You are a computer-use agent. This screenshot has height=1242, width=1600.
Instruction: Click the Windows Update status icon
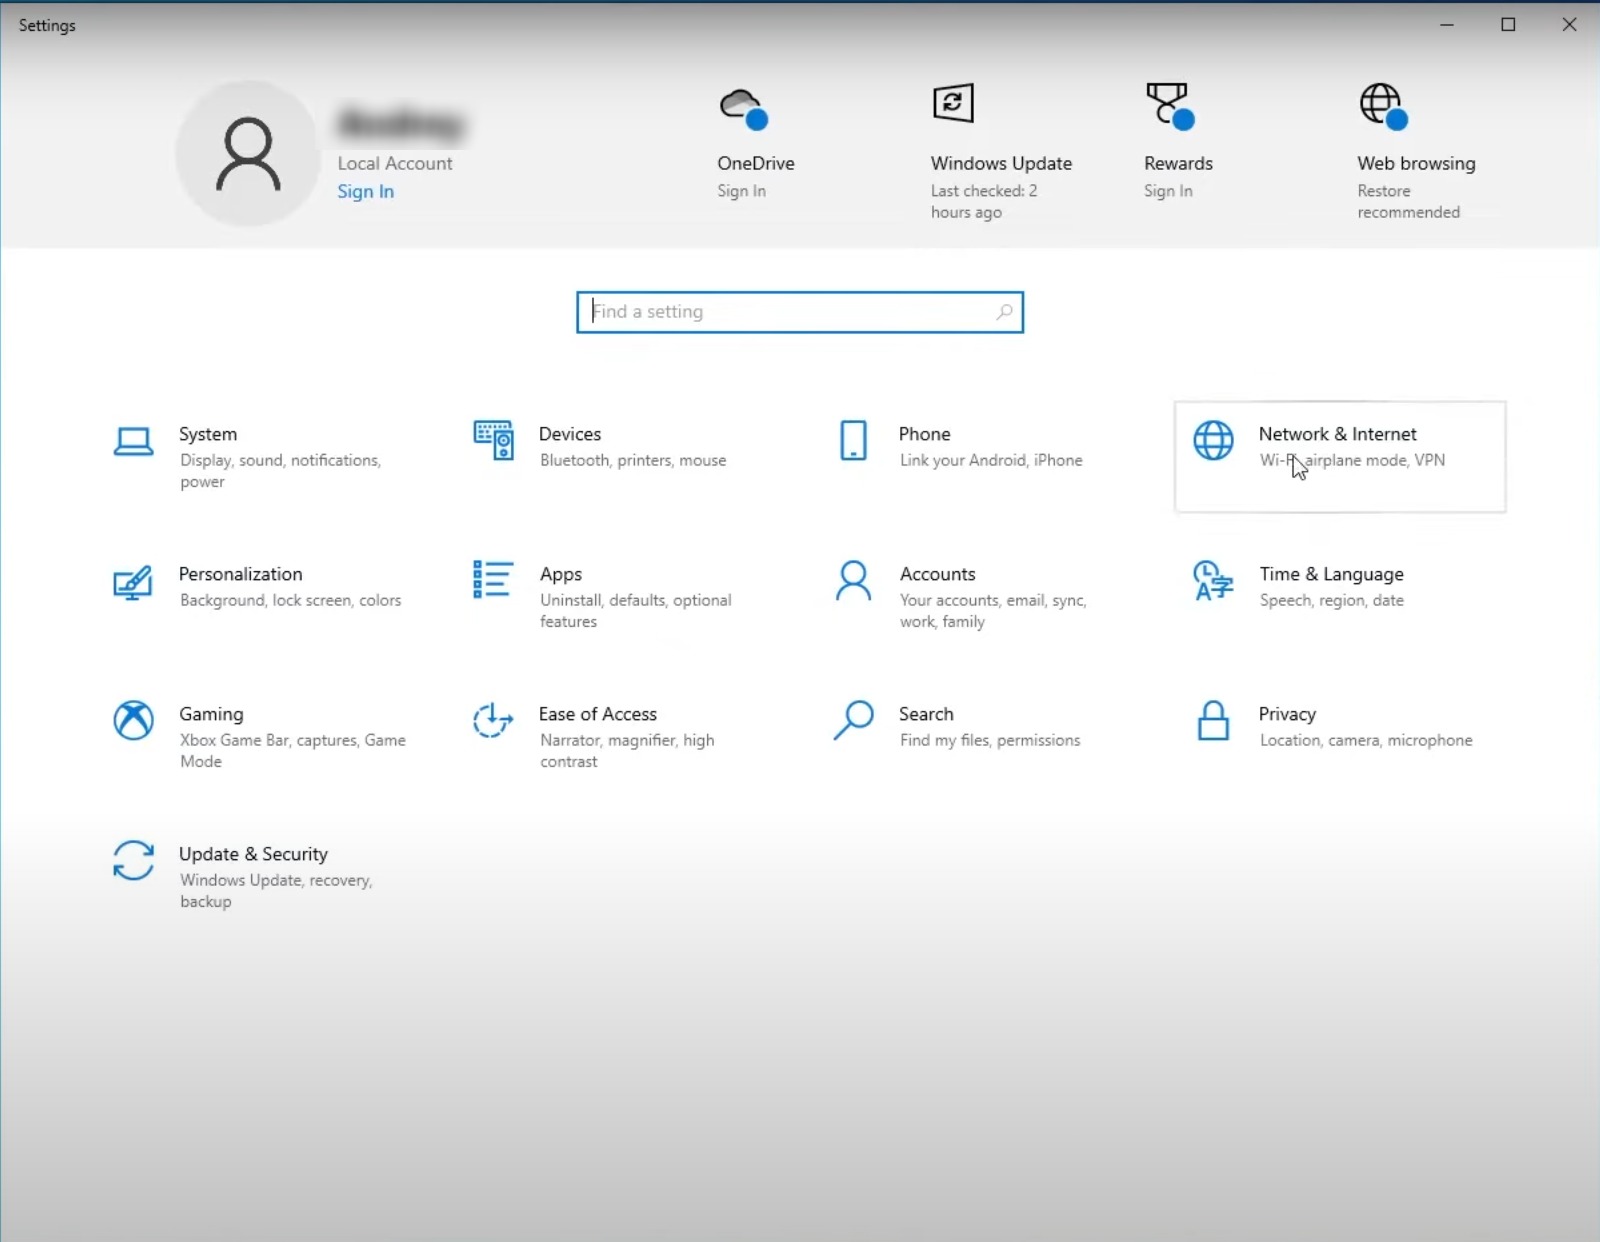953,103
